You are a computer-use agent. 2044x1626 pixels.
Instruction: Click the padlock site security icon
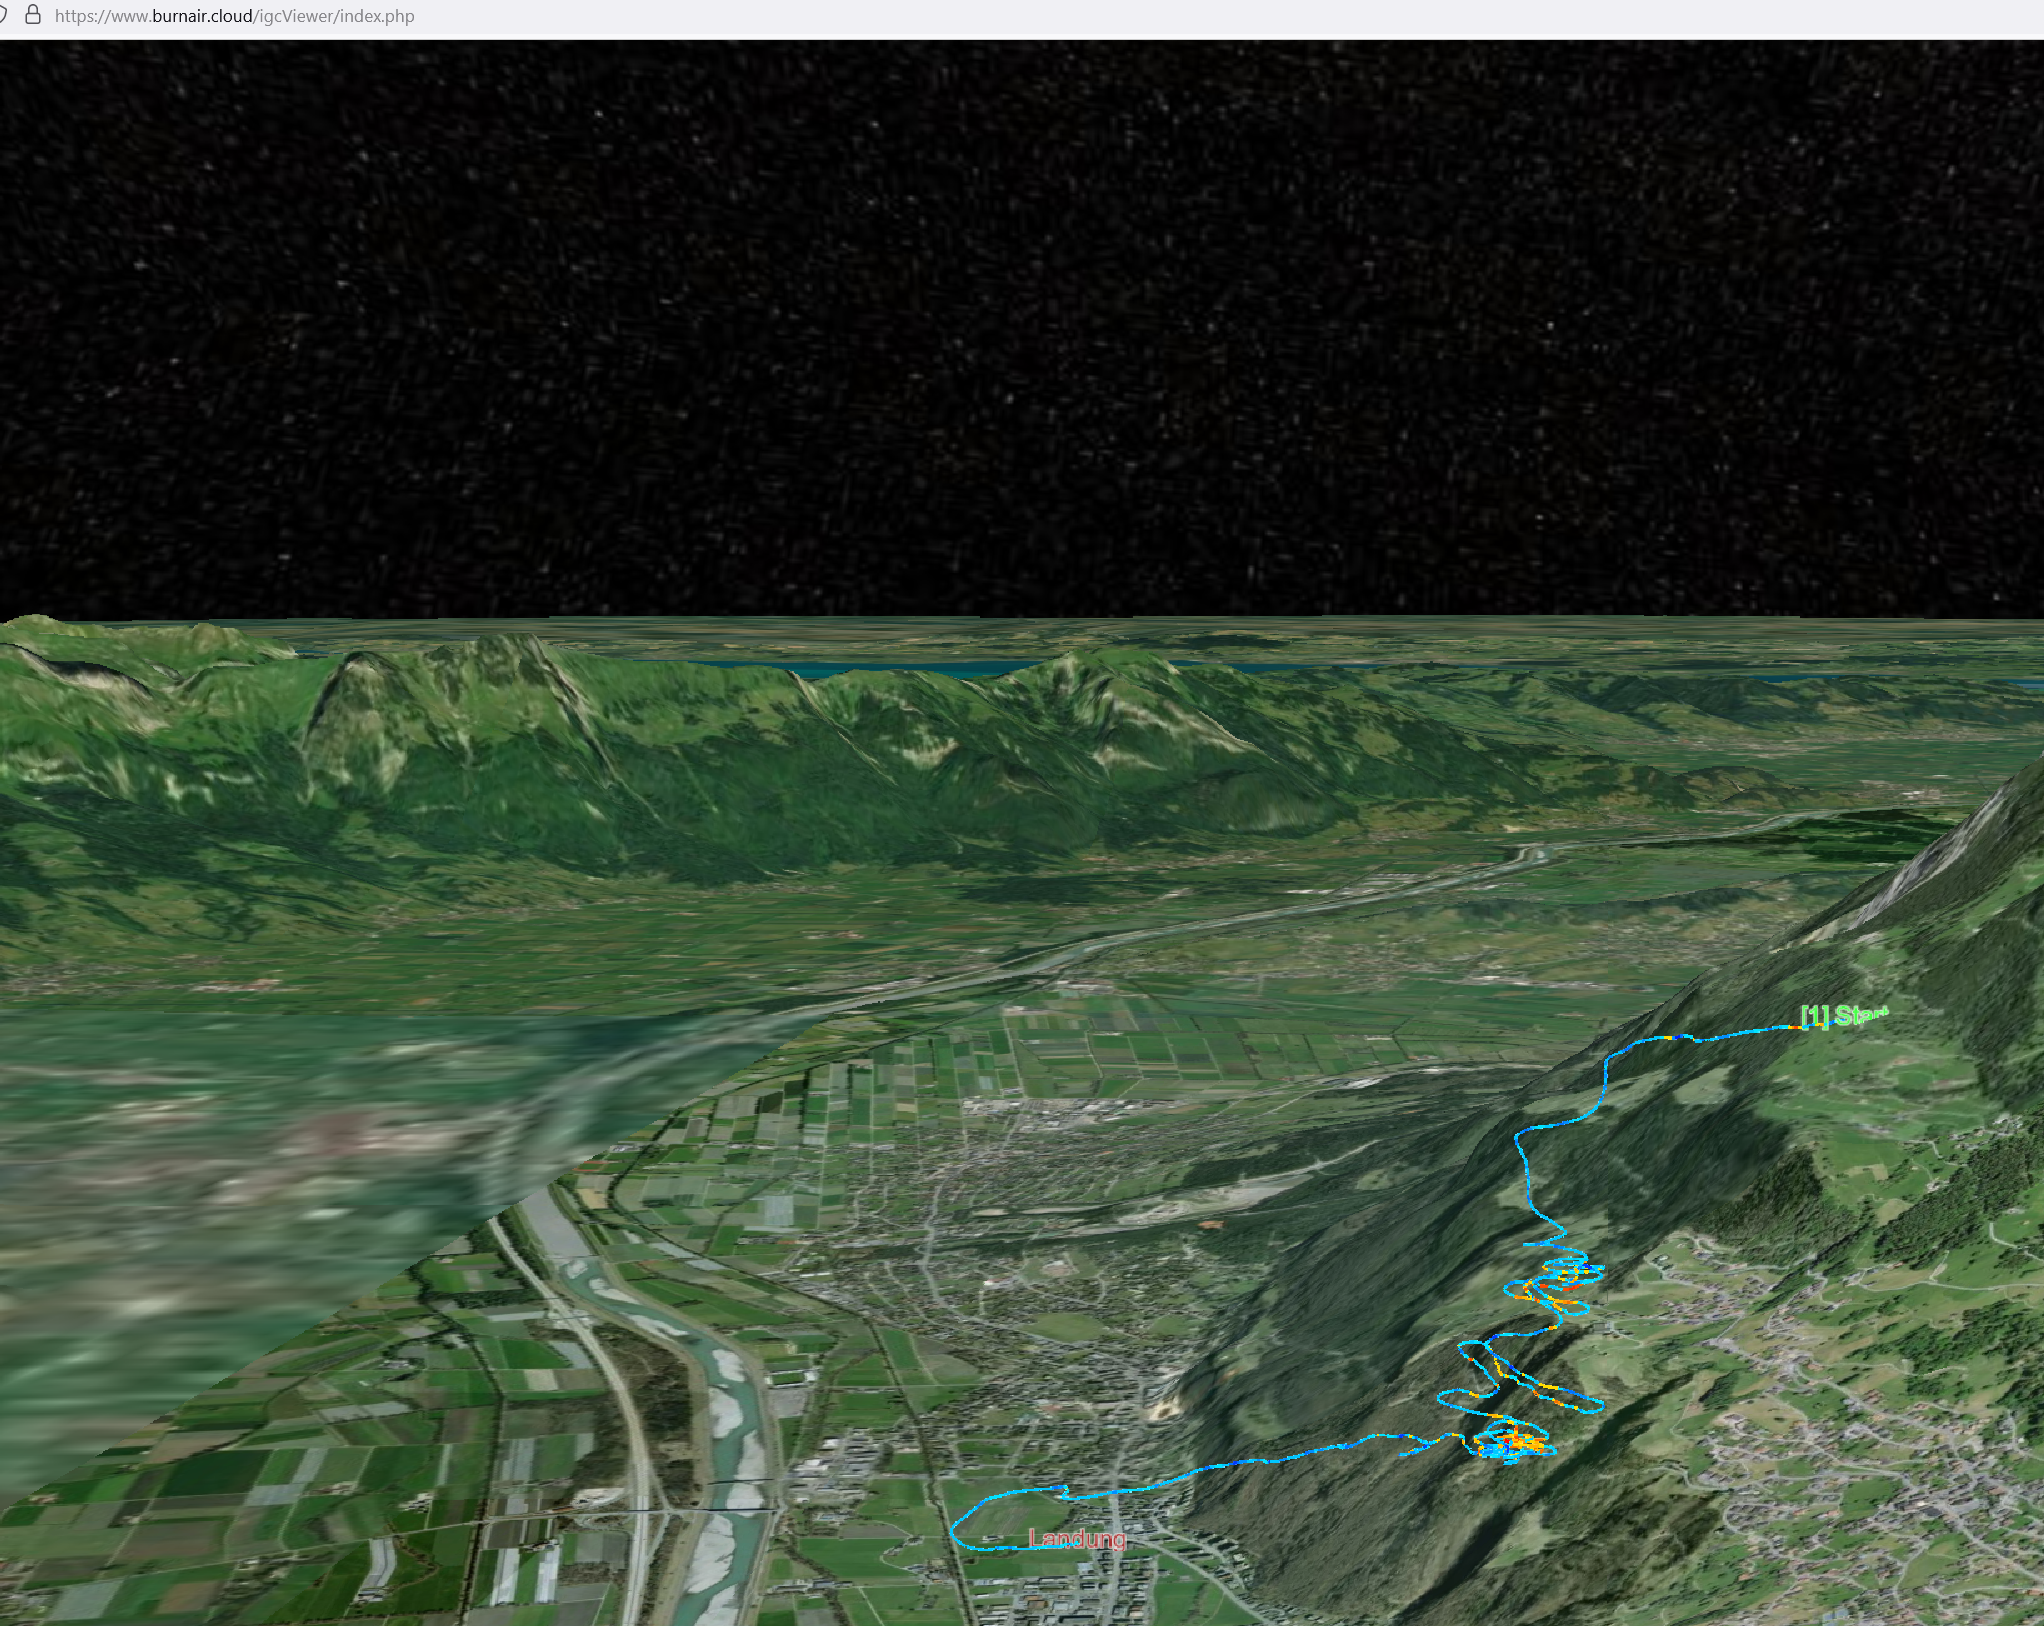pos(33,16)
